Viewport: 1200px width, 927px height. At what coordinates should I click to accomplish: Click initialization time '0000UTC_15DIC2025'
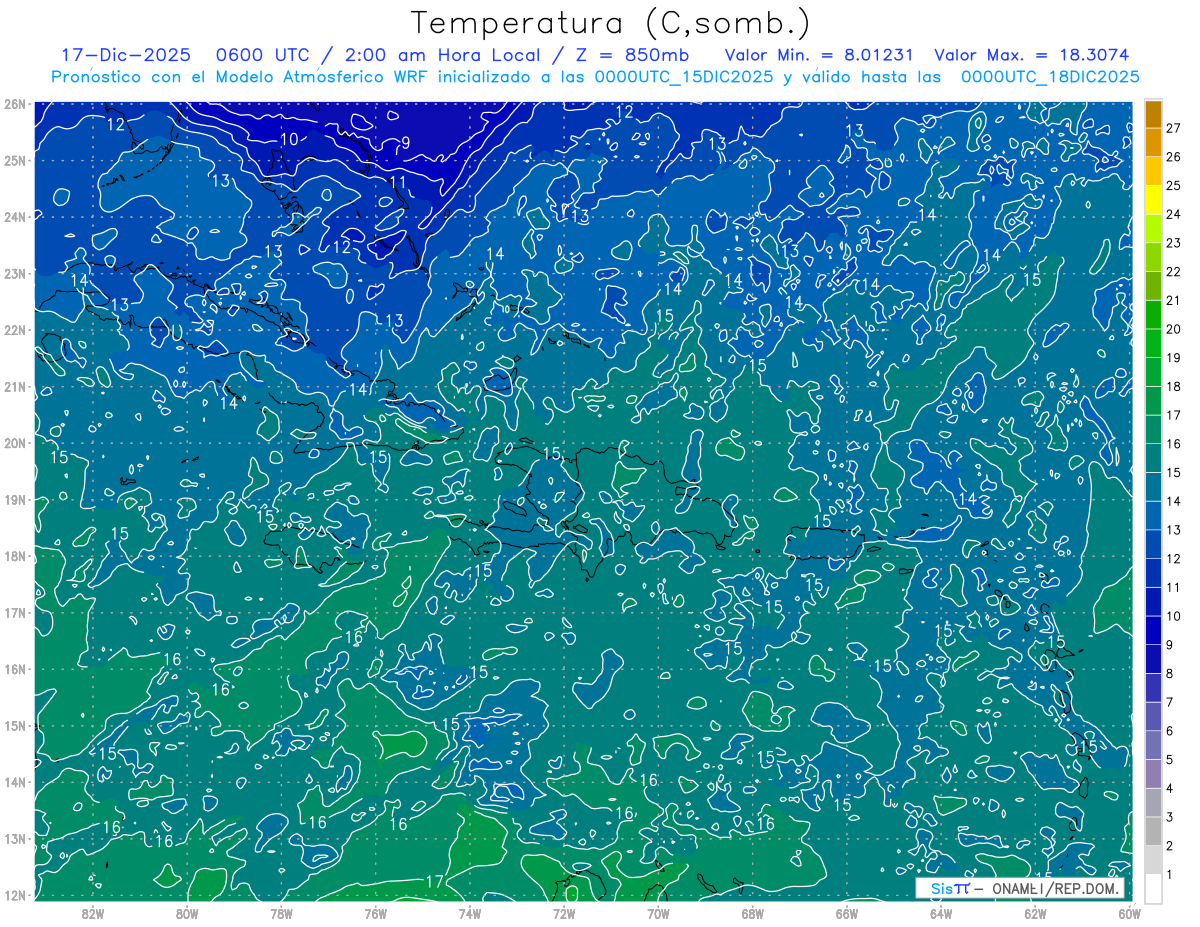pos(684,77)
